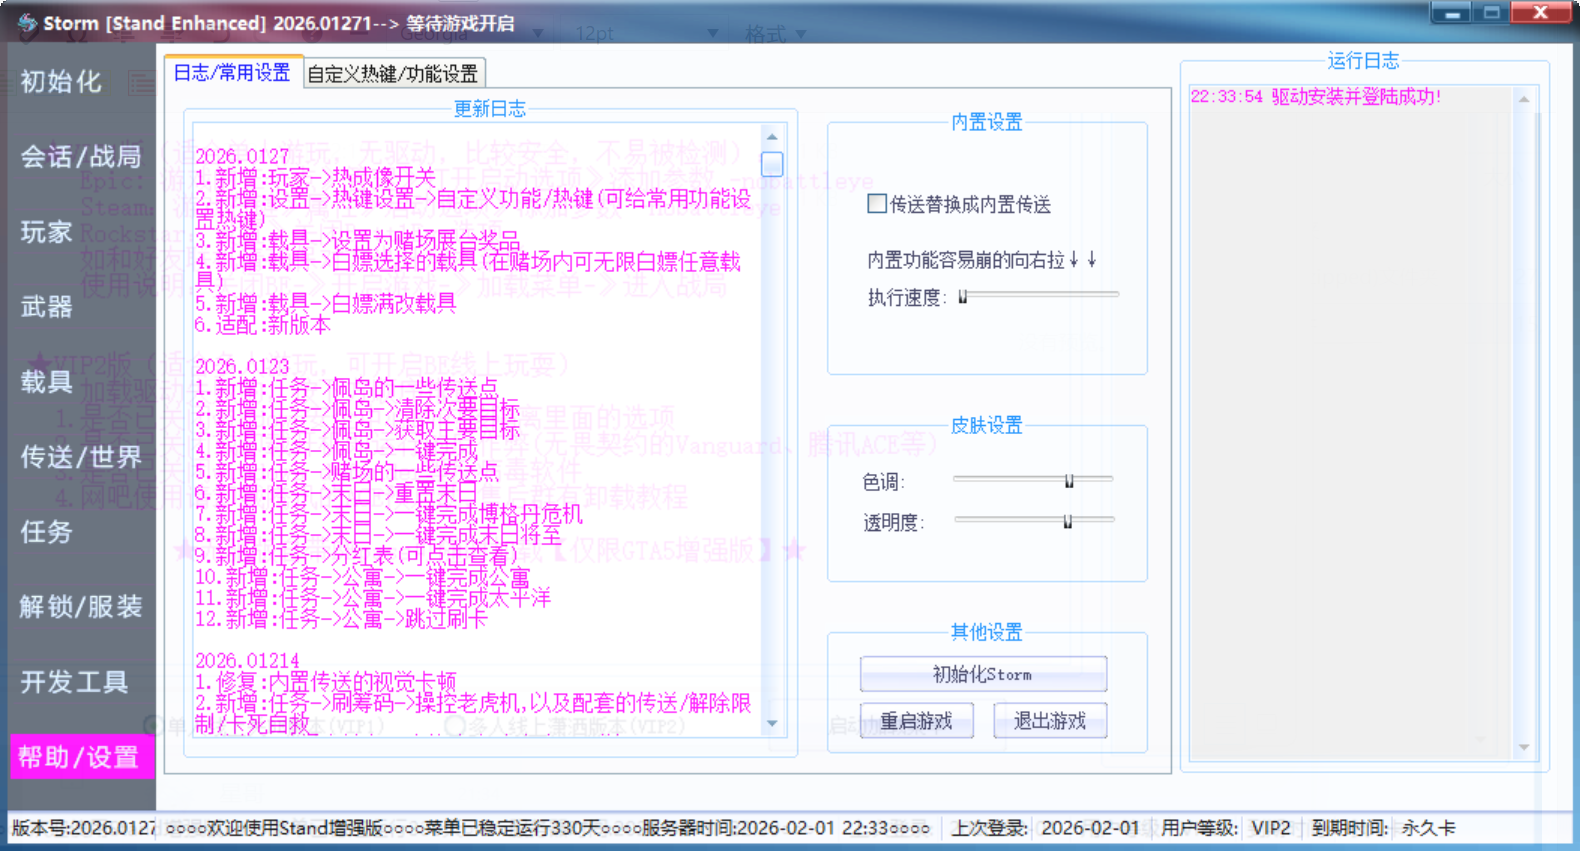Select the 玩家 sidebar item

(x=47, y=232)
